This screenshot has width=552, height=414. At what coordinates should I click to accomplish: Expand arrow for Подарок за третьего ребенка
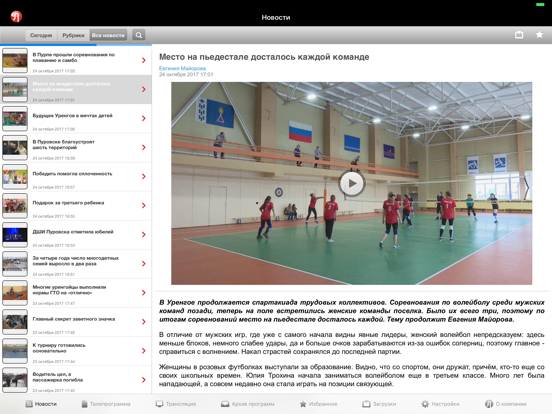pyautogui.click(x=144, y=206)
